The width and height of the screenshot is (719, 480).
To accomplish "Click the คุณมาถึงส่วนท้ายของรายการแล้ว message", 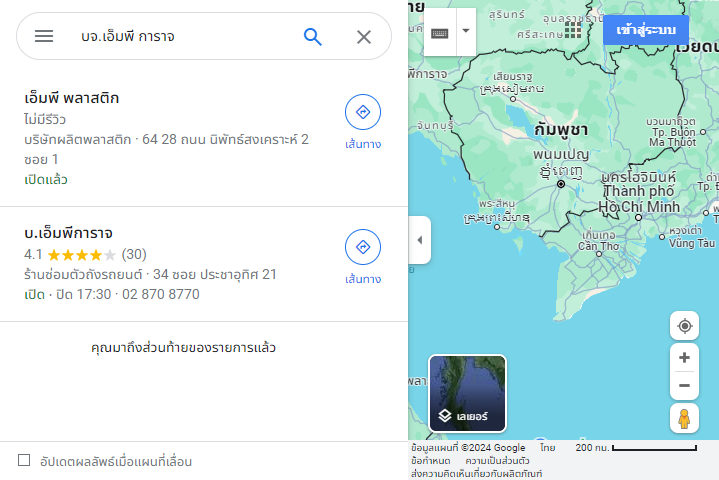I will [x=183, y=348].
